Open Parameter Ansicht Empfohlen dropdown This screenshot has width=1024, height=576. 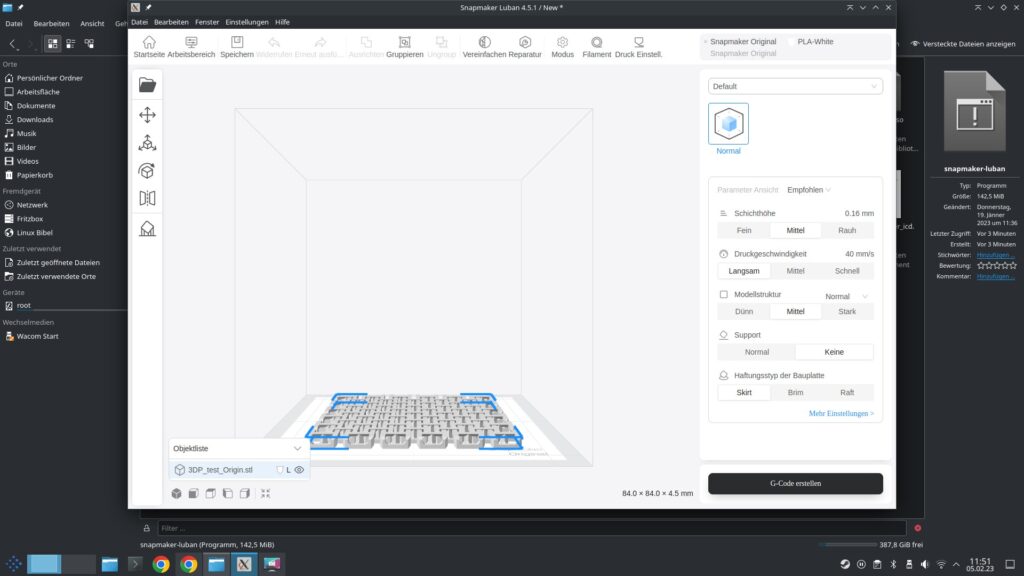coord(808,190)
